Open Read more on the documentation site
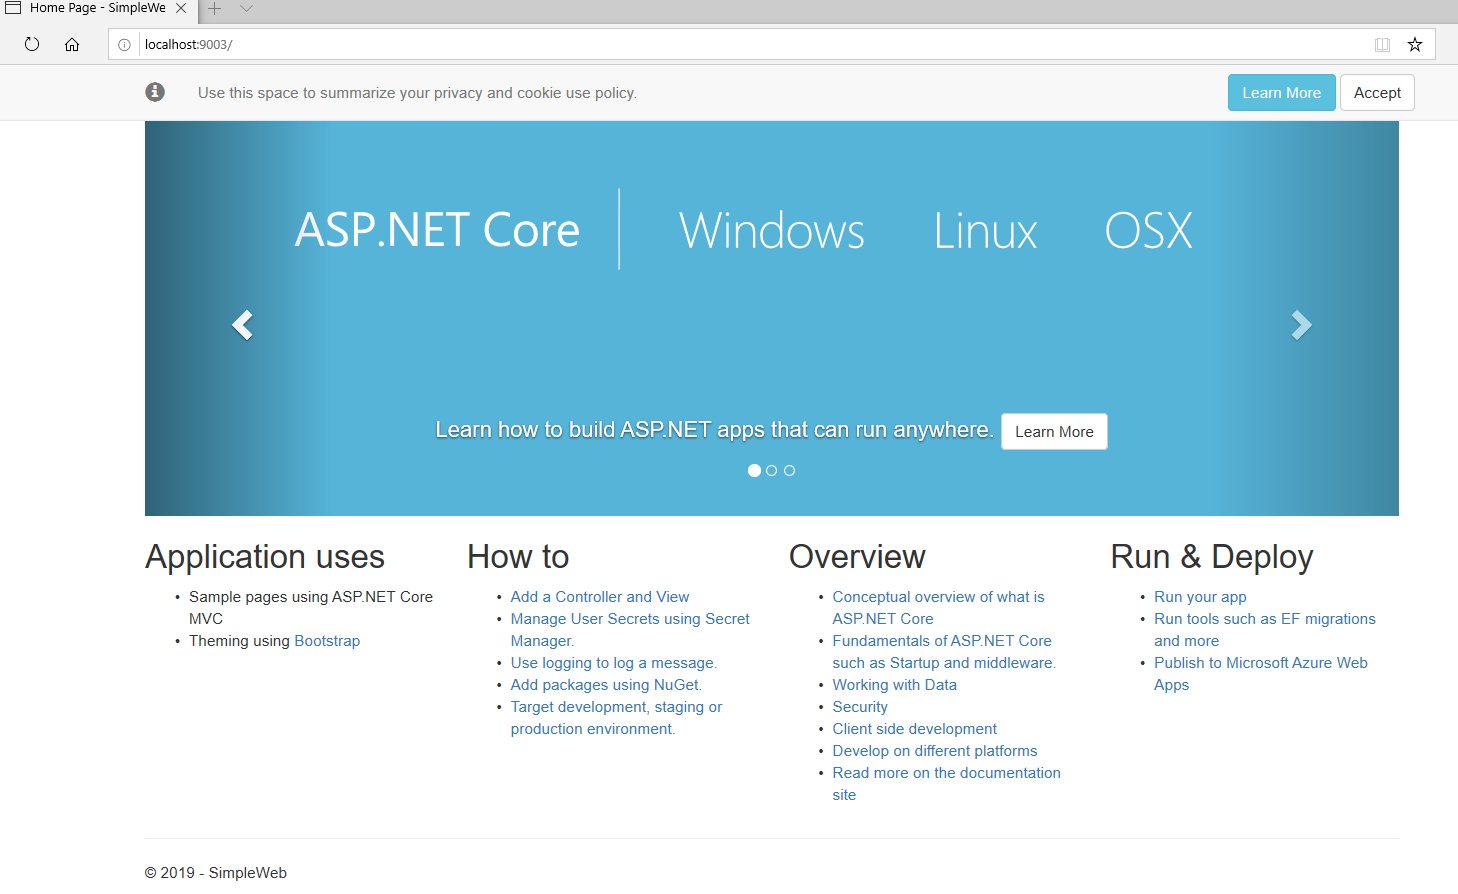1458x894 pixels. [x=946, y=784]
